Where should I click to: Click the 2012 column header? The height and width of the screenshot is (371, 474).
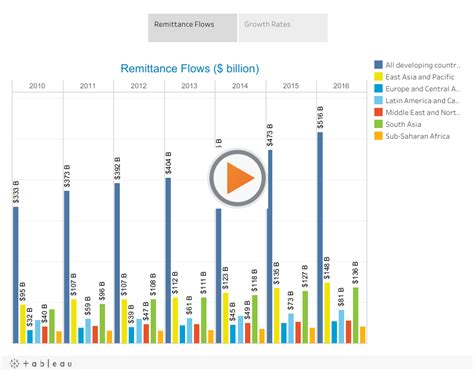pyautogui.click(x=139, y=86)
